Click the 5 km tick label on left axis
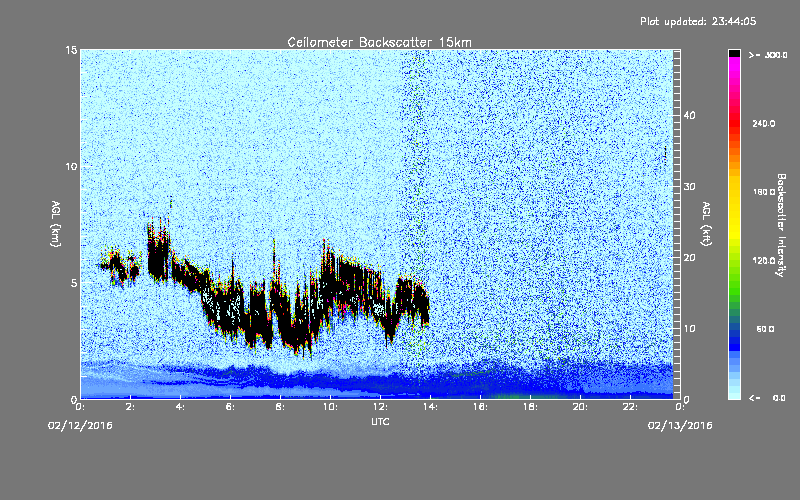 tap(74, 283)
